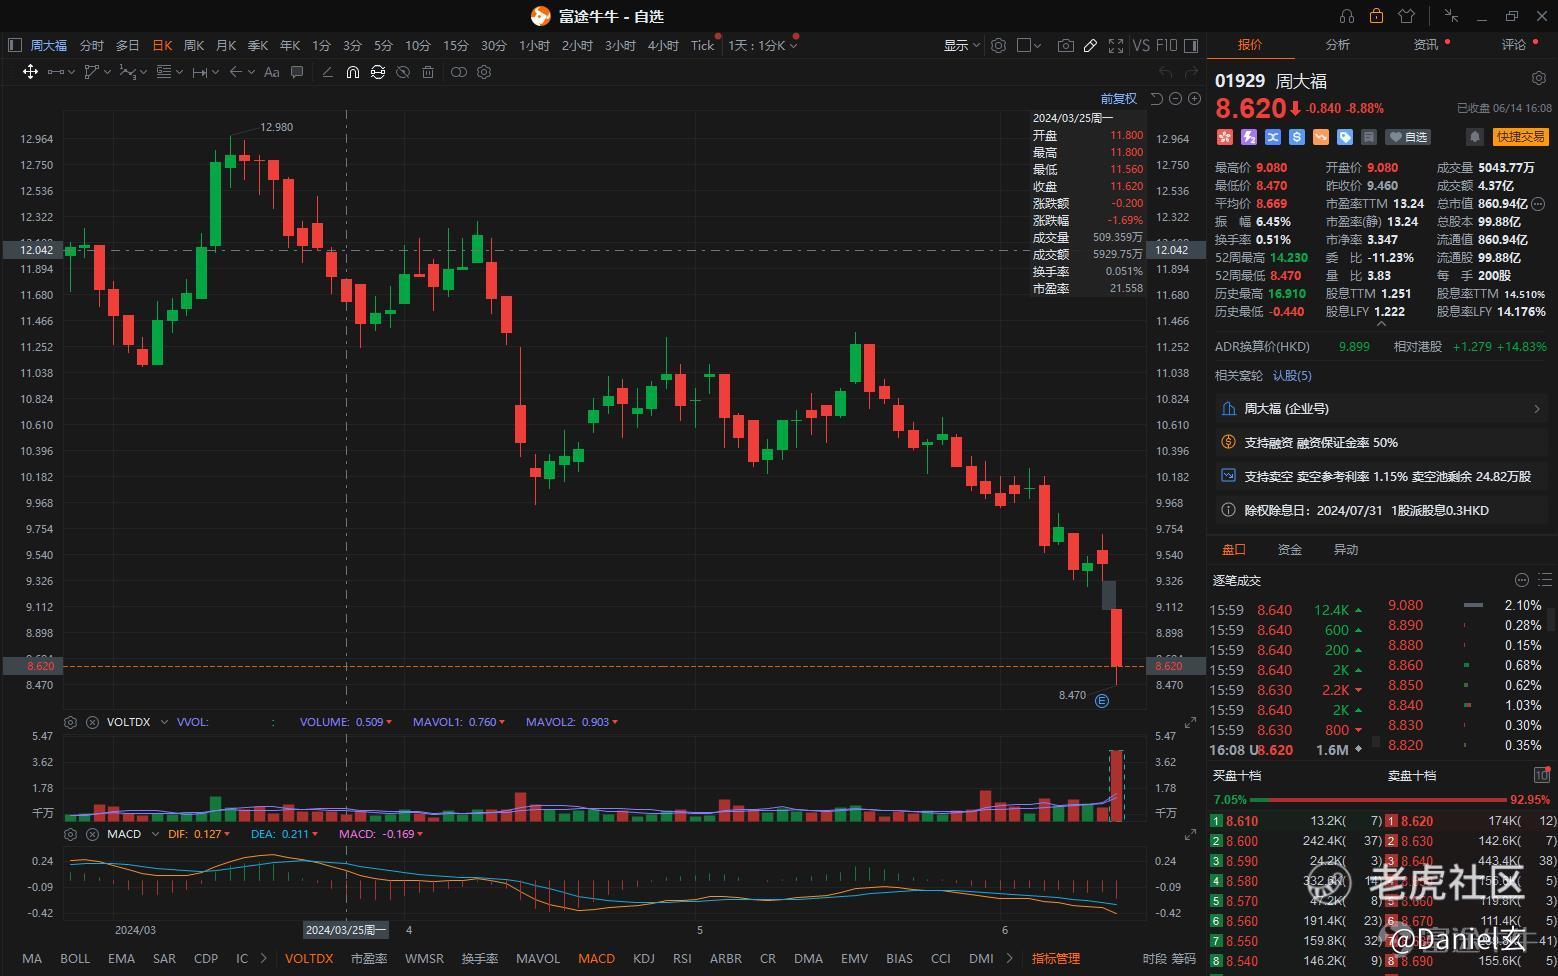Toggle the MAVOL sub-indicator
Screen dimensions: 1558x976
(538, 958)
